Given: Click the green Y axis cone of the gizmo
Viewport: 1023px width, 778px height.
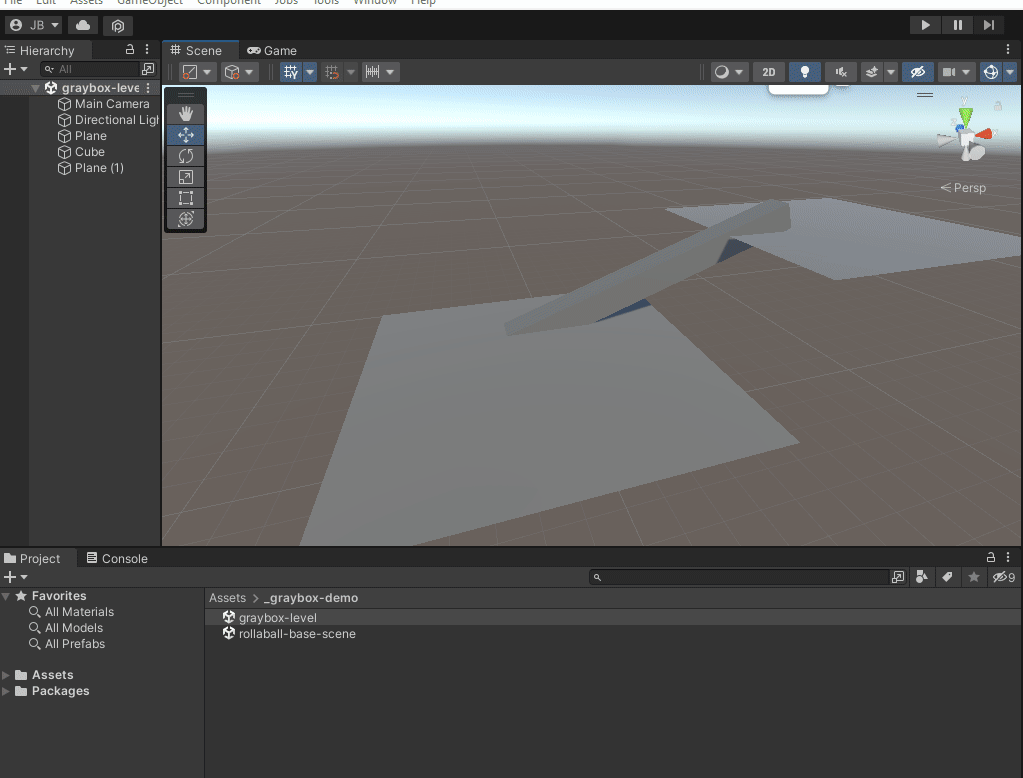Looking at the screenshot, I should 966,117.
